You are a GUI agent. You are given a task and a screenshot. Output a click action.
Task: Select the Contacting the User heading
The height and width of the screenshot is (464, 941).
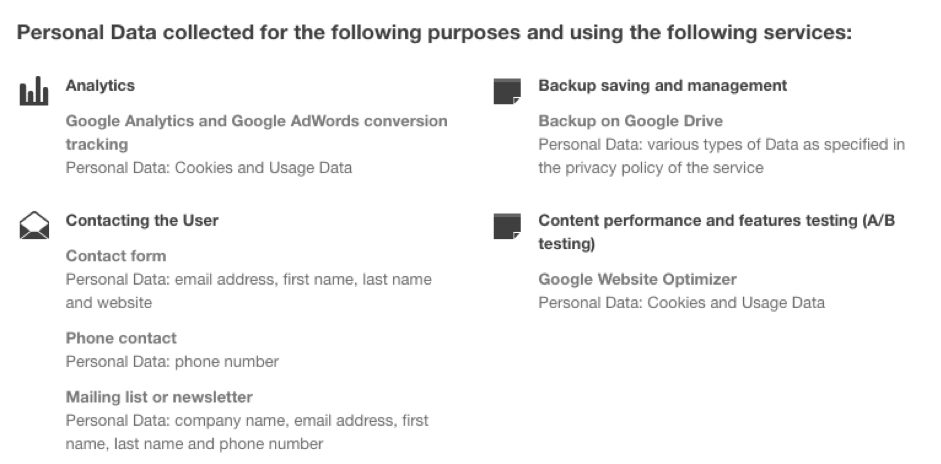click(142, 220)
